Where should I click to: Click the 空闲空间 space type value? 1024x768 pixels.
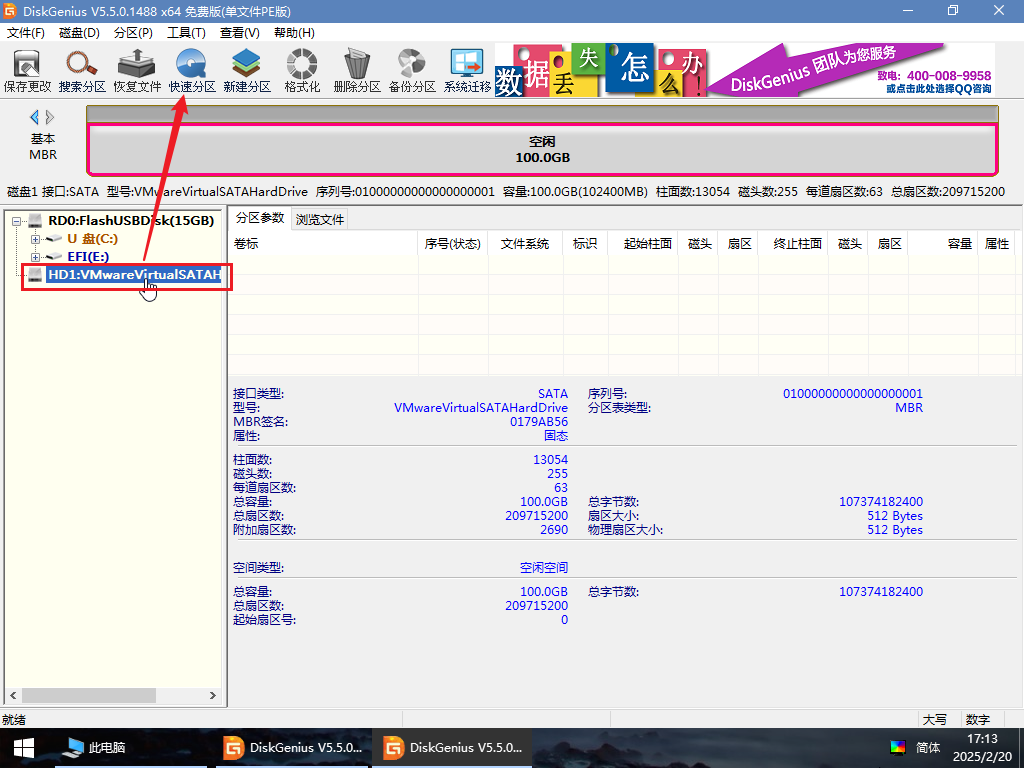click(543, 568)
